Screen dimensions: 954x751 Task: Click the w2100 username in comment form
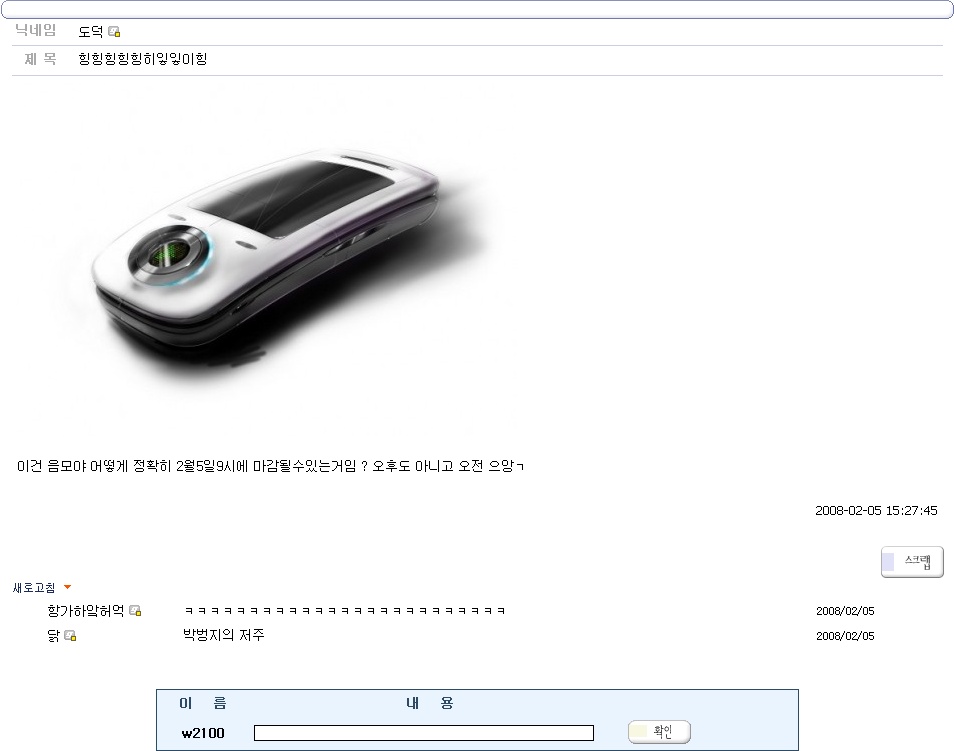[x=203, y=733]
